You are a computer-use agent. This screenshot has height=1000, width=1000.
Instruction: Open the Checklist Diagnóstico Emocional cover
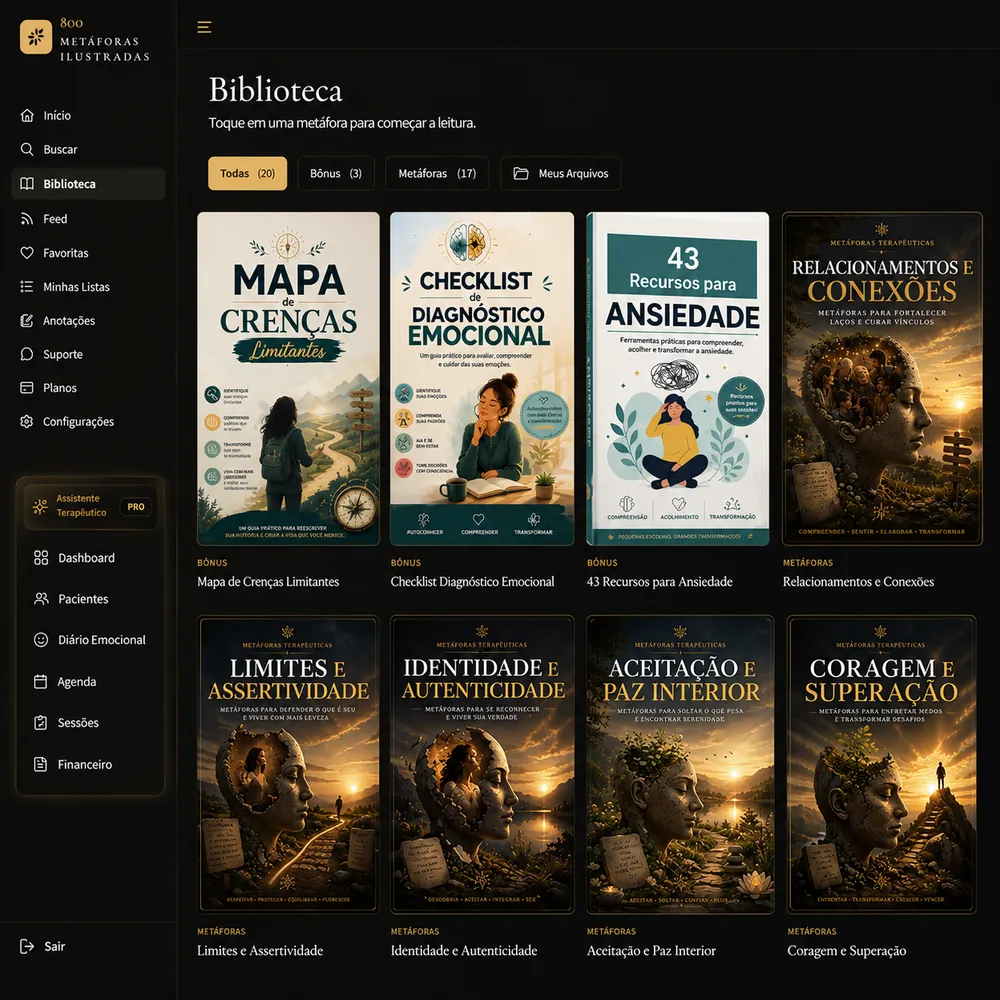coord(482,379)
